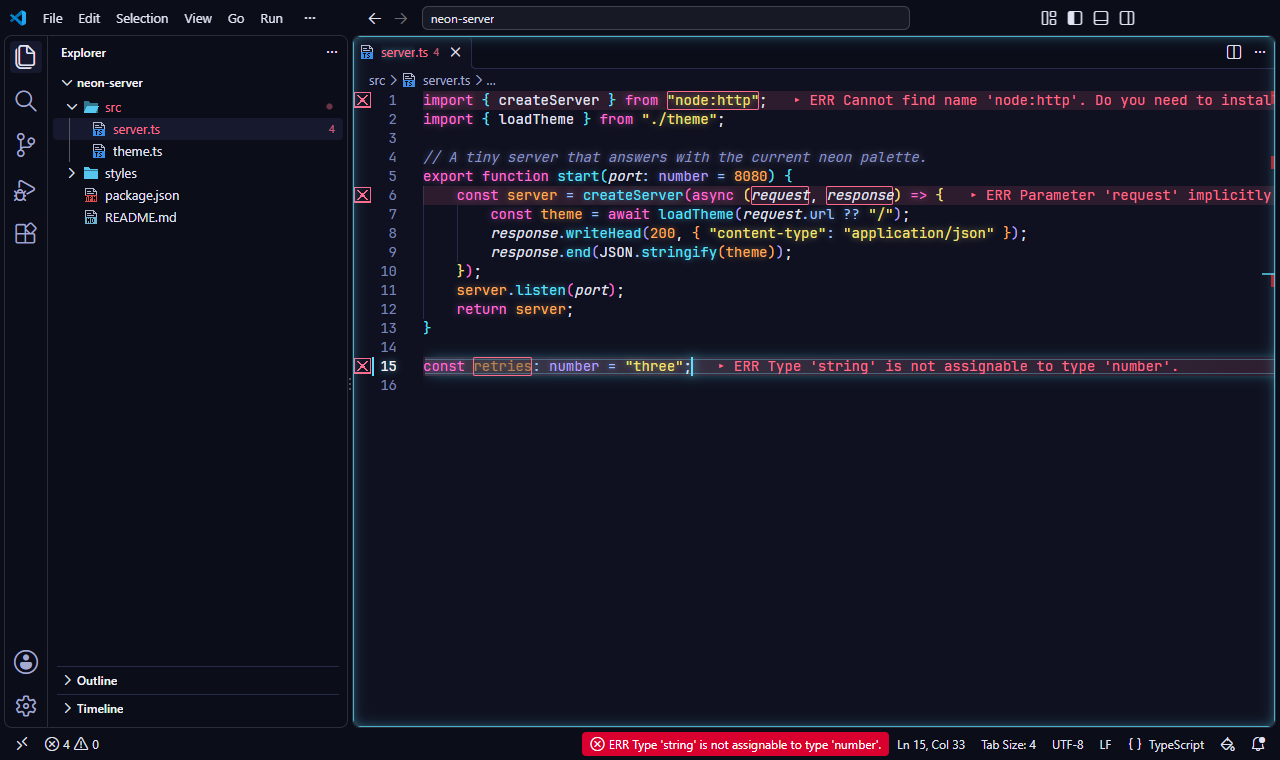The width and height of the screenshot is (1280, 760).
Task: Open Explorer Views and More Actions ellipsis
Action: pyautogui.click(x=332, y=53)
